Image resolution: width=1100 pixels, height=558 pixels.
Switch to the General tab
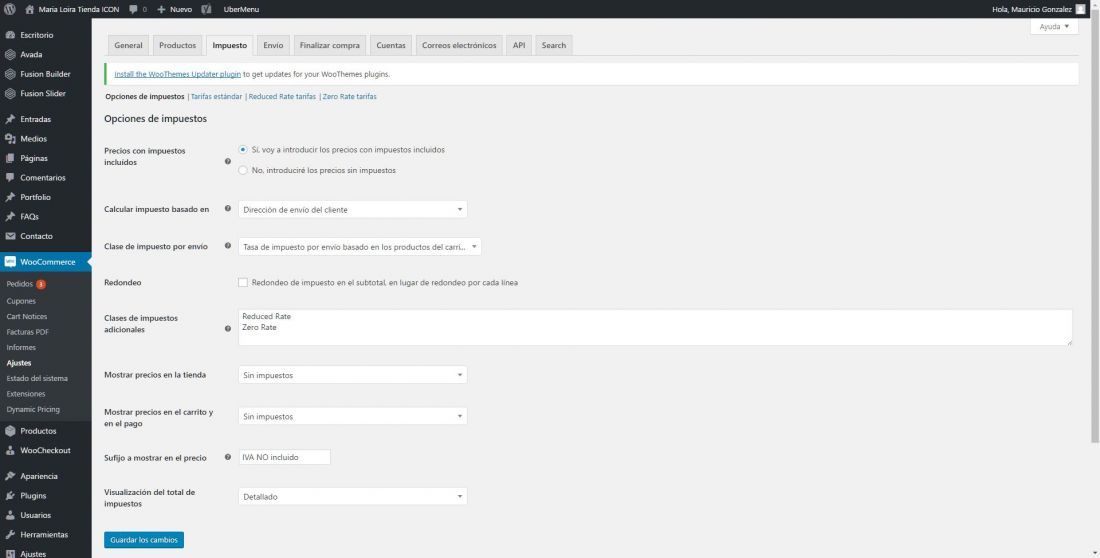[128, 45]
